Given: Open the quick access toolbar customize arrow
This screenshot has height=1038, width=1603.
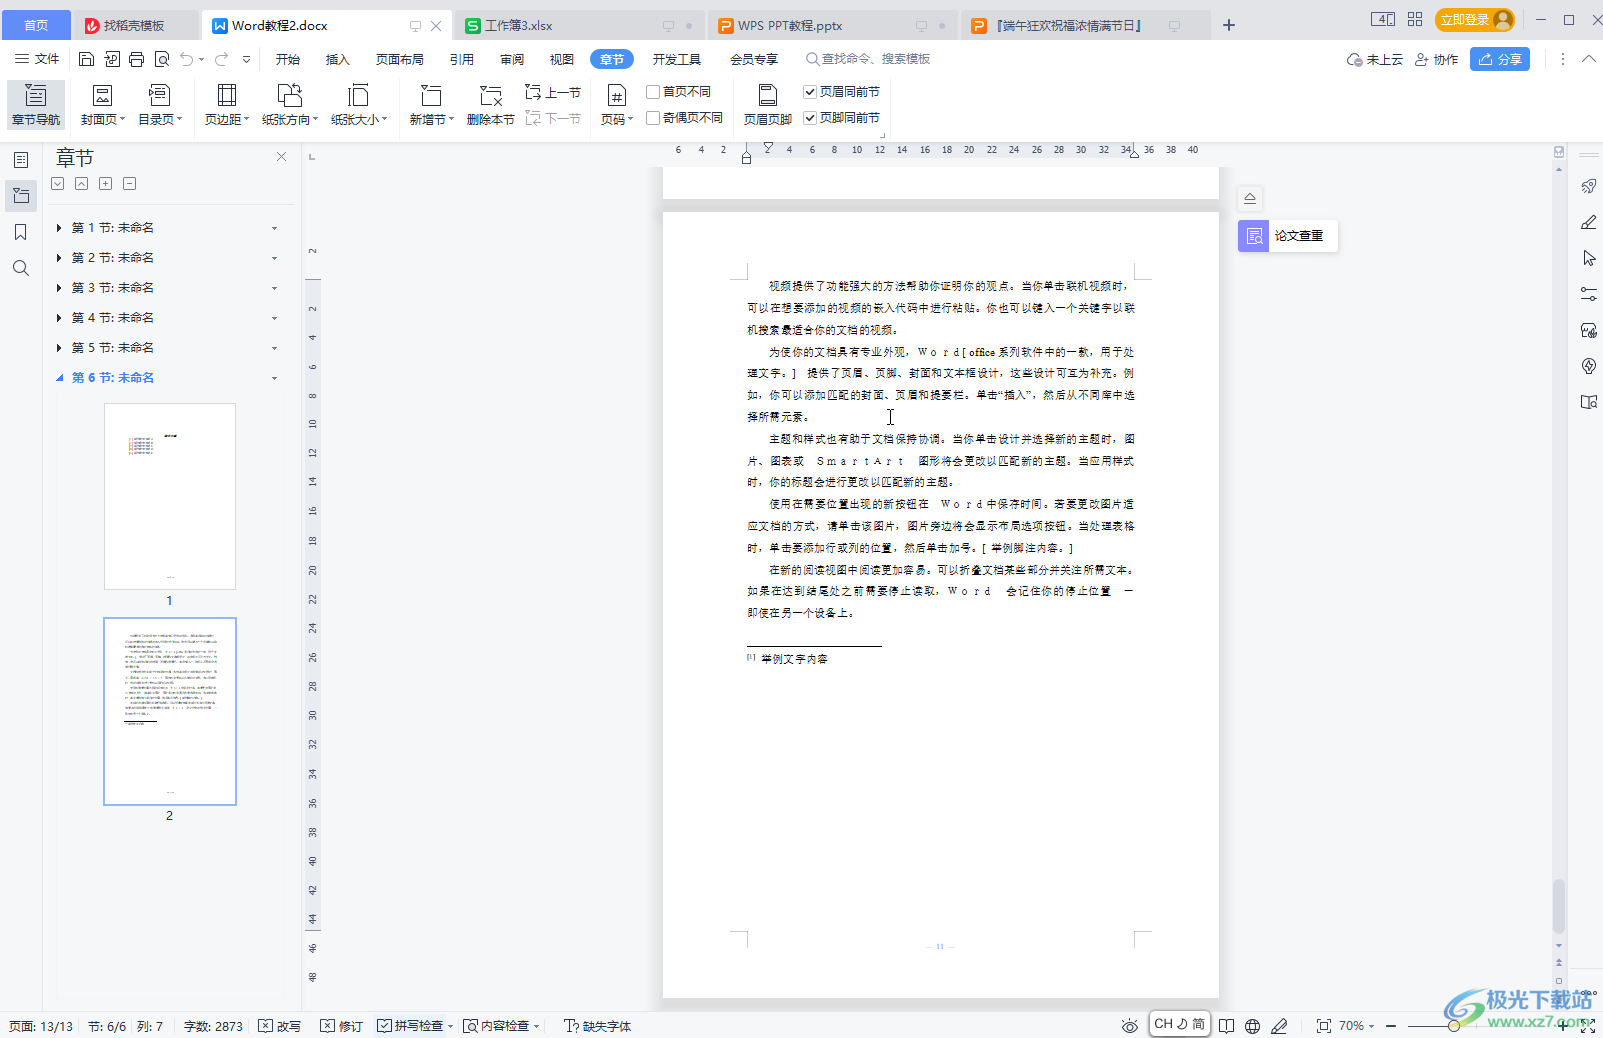Looking at the screenshot, I should (247, 59).
